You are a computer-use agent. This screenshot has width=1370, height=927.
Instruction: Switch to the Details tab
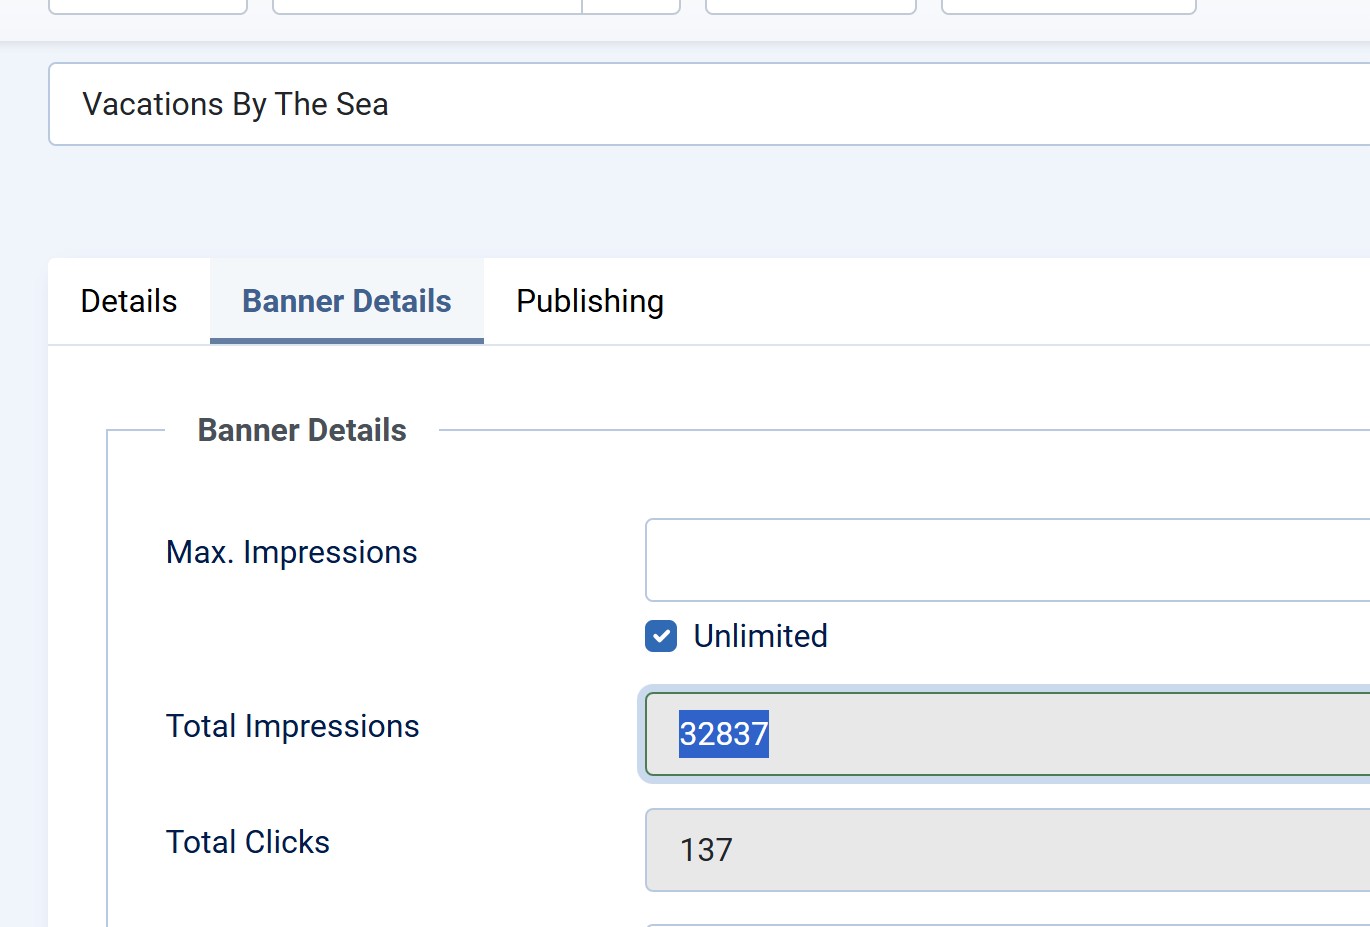point(129,301)
